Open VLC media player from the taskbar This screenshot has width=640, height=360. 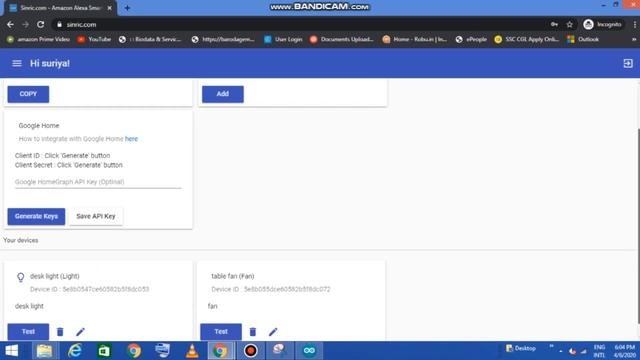(192, 351)
